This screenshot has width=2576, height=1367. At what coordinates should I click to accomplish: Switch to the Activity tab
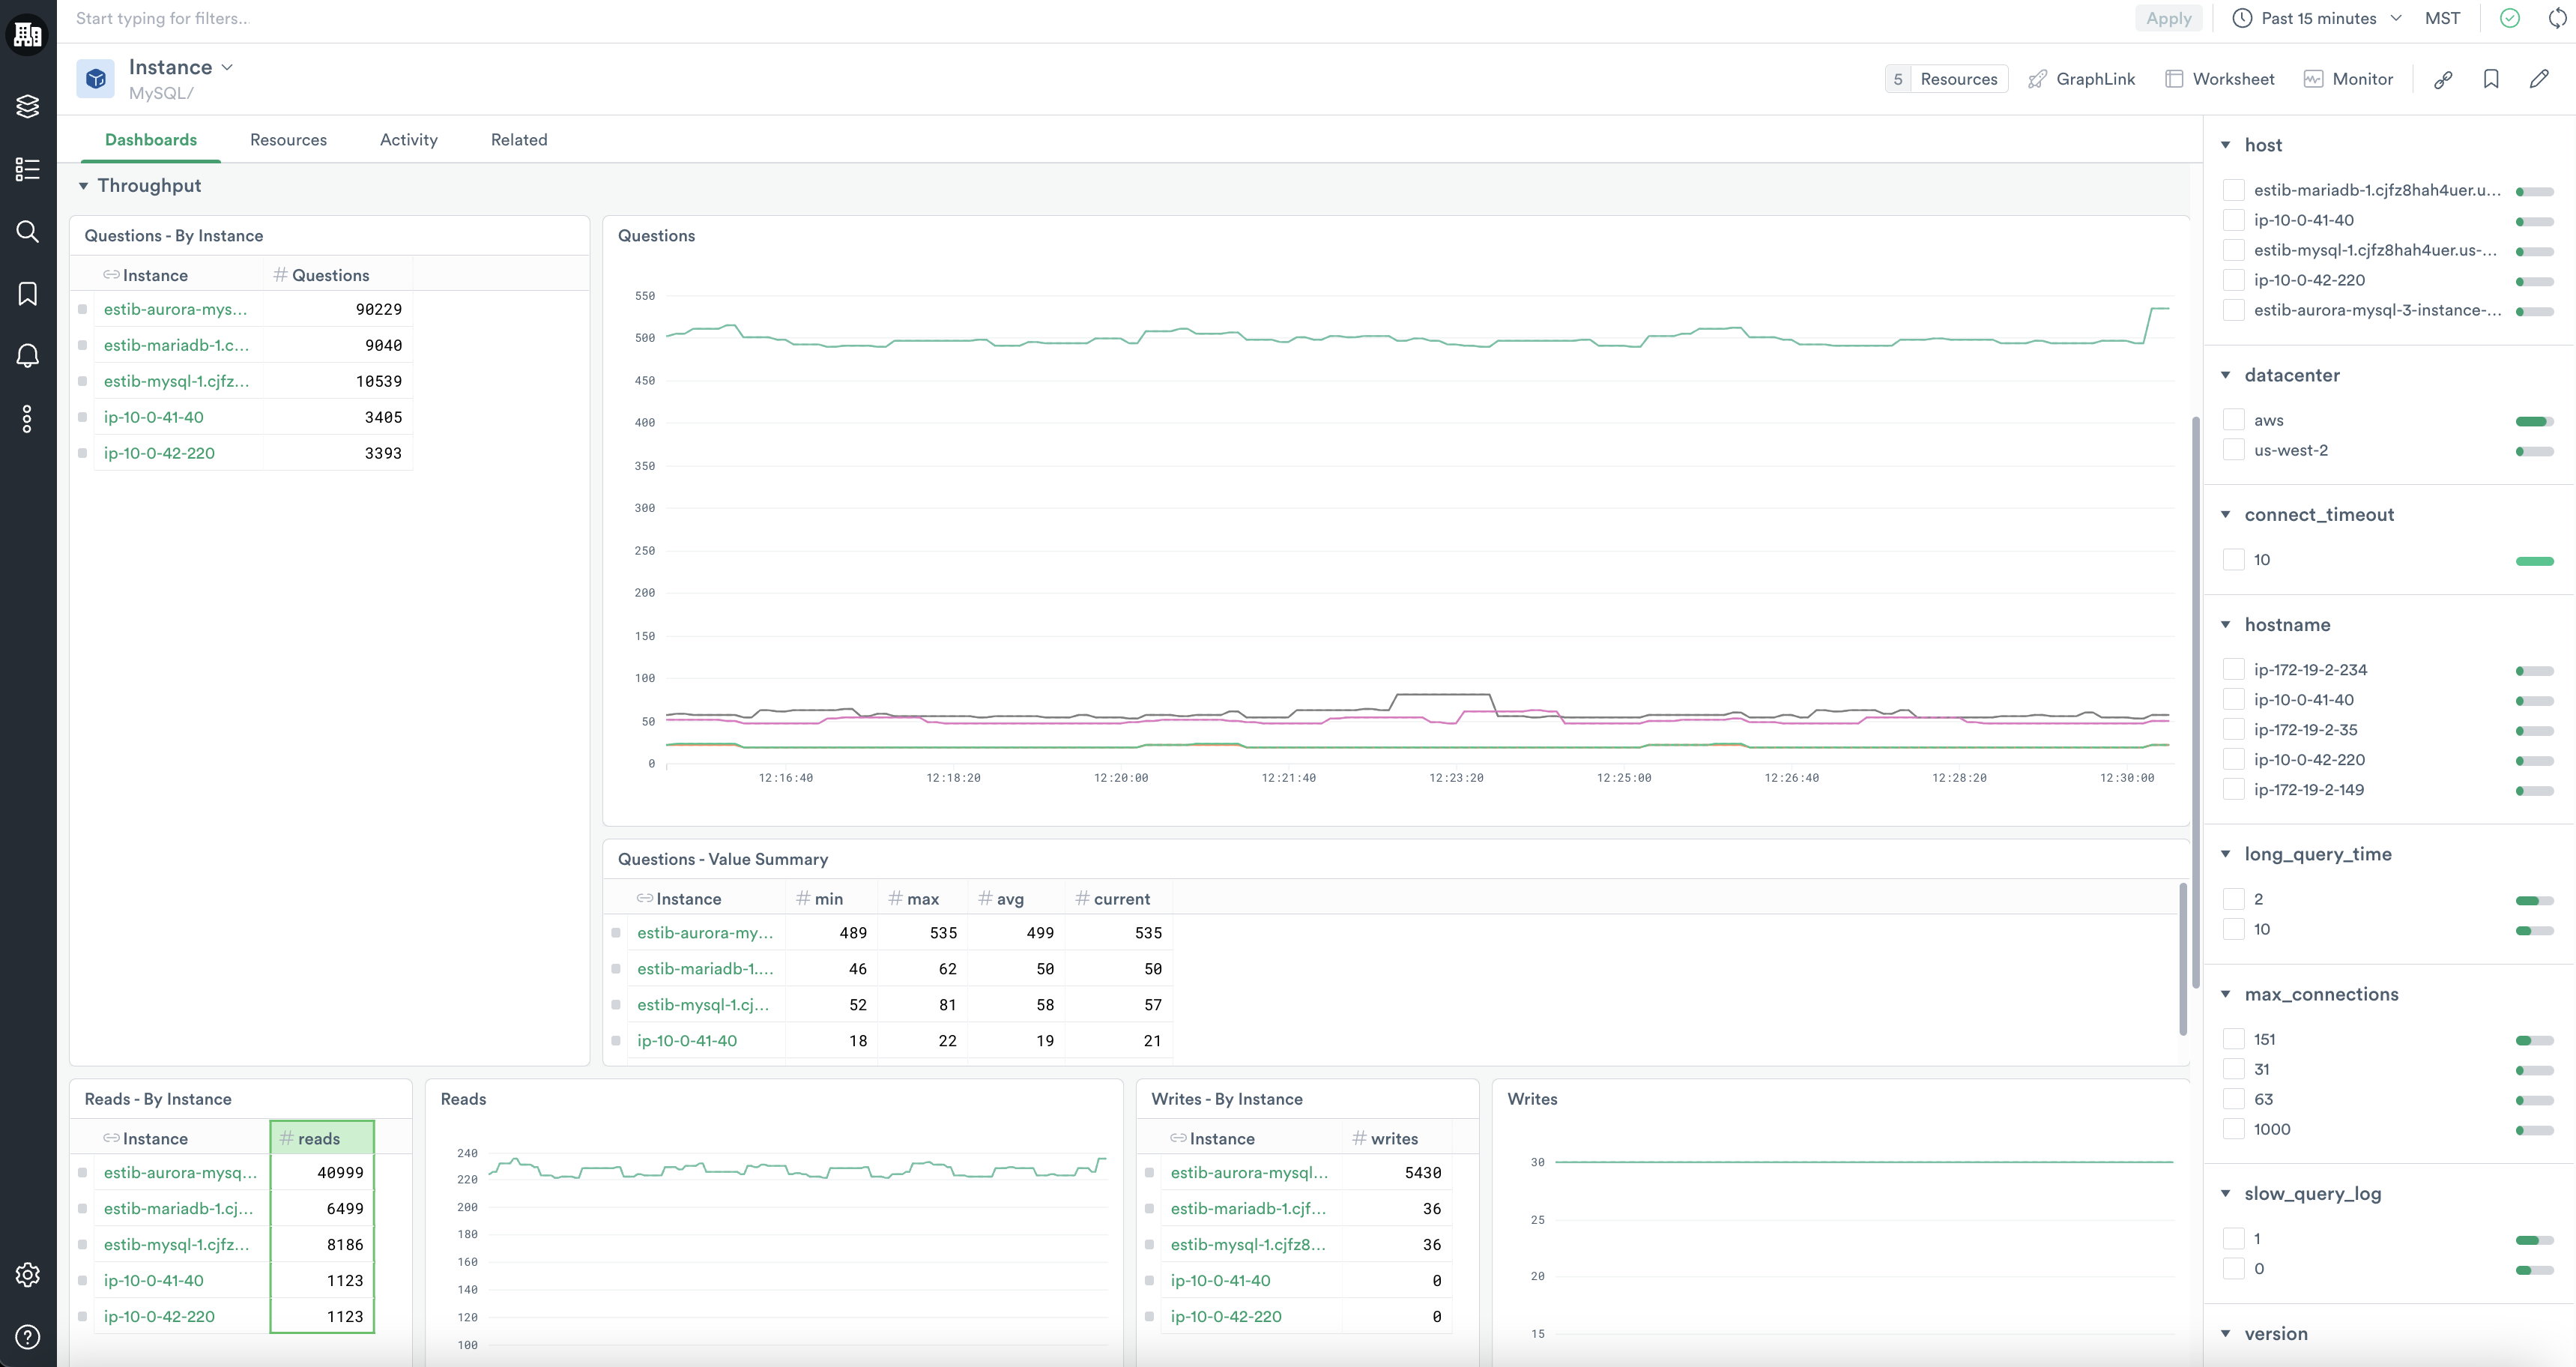pyautogui.click(x=408, y=140)
